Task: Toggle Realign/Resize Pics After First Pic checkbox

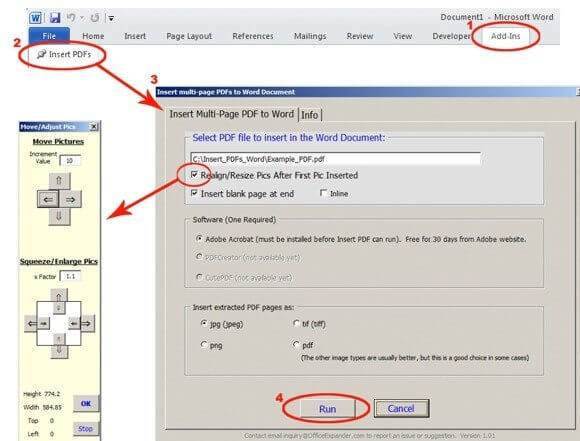Action: click(194, 175)
